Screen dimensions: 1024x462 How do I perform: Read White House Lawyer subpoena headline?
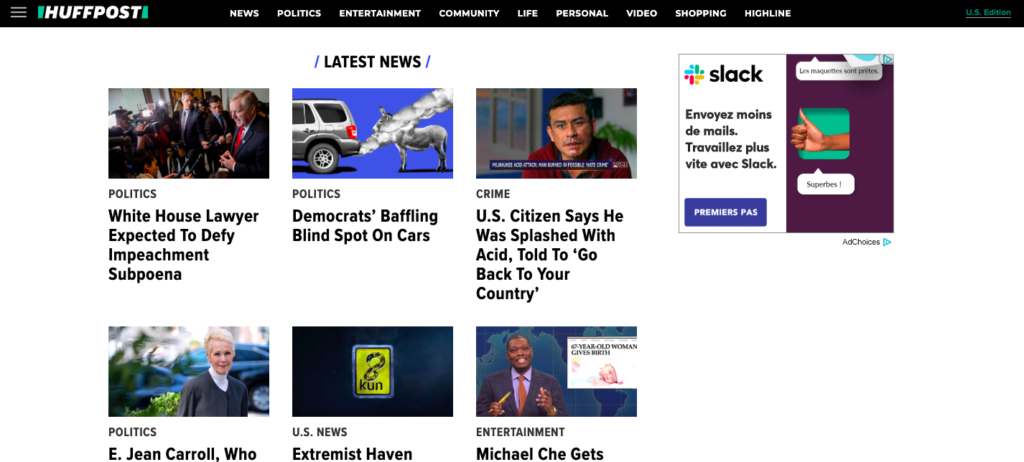coord(184,245)
